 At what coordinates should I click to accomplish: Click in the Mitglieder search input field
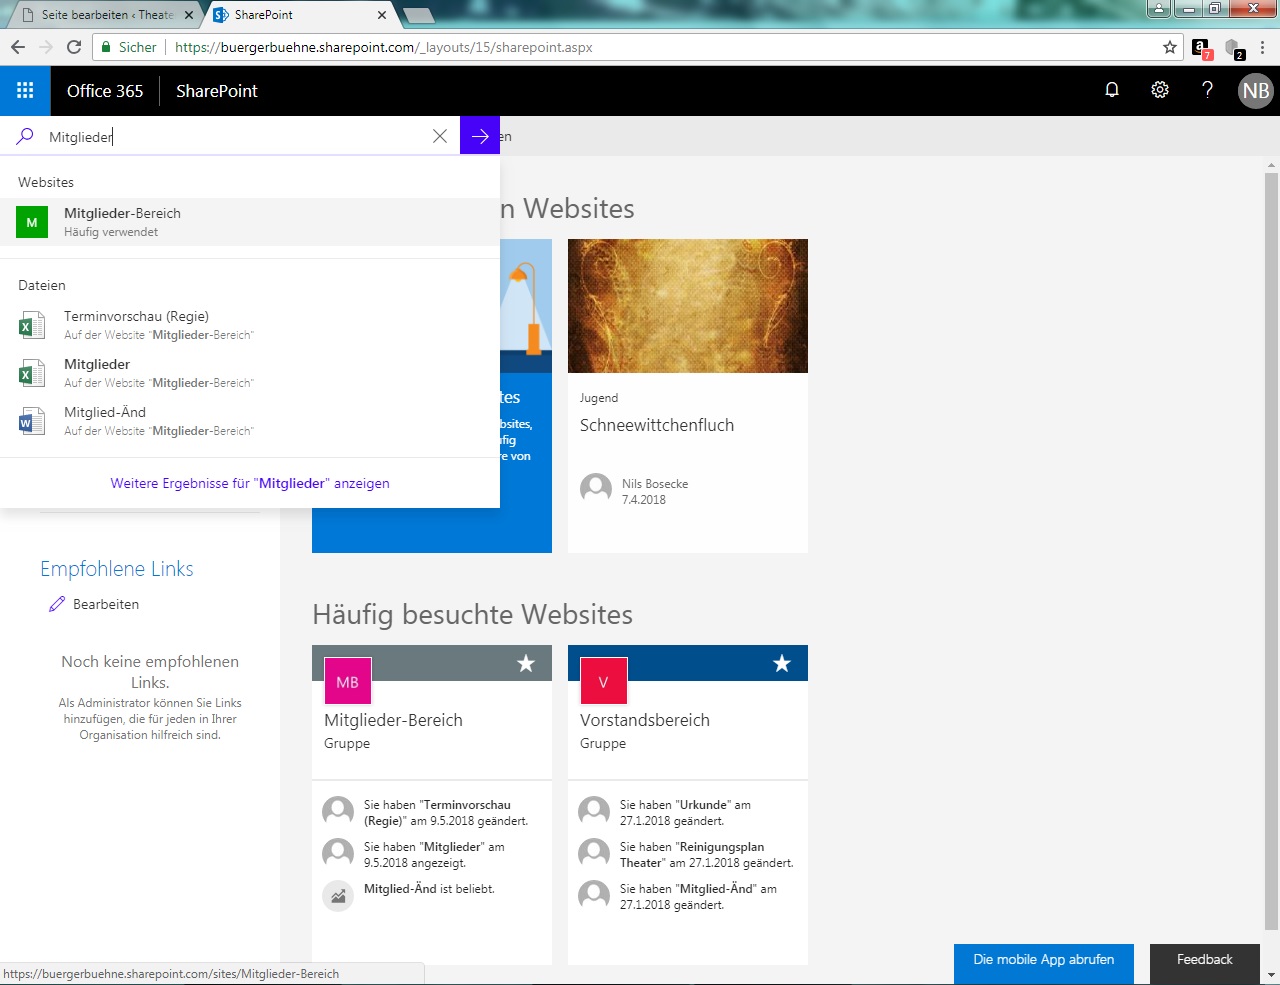click(240, 137)
